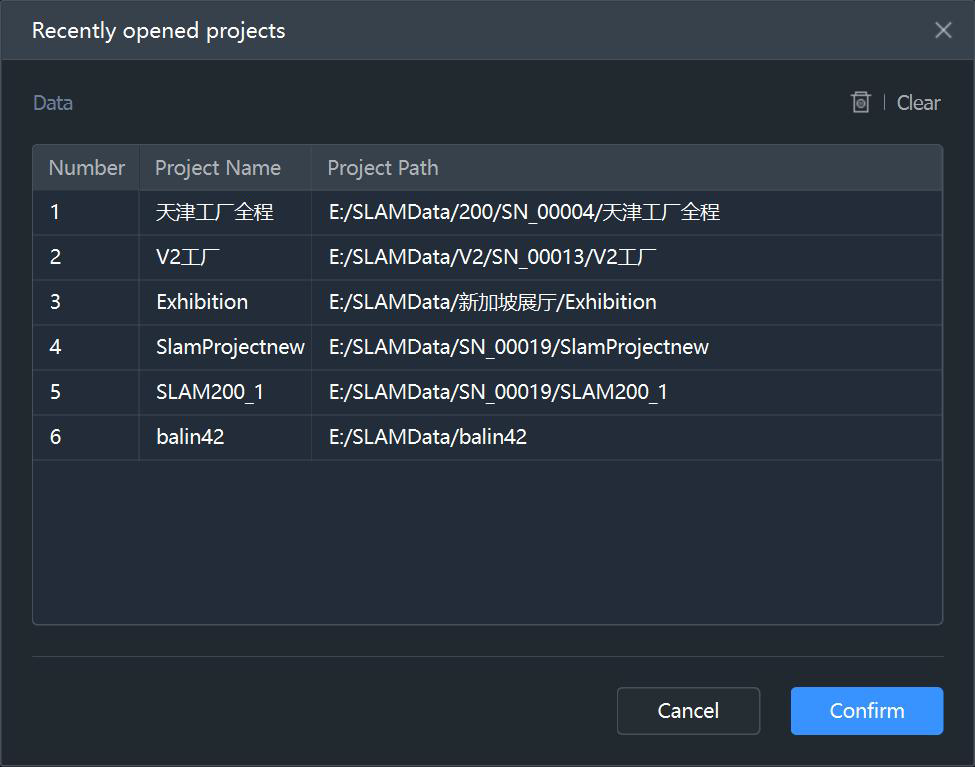Click number 5 in the SLAM200_1 row
This screenshot has height=767, width=975.
click(x=55, y=392)
